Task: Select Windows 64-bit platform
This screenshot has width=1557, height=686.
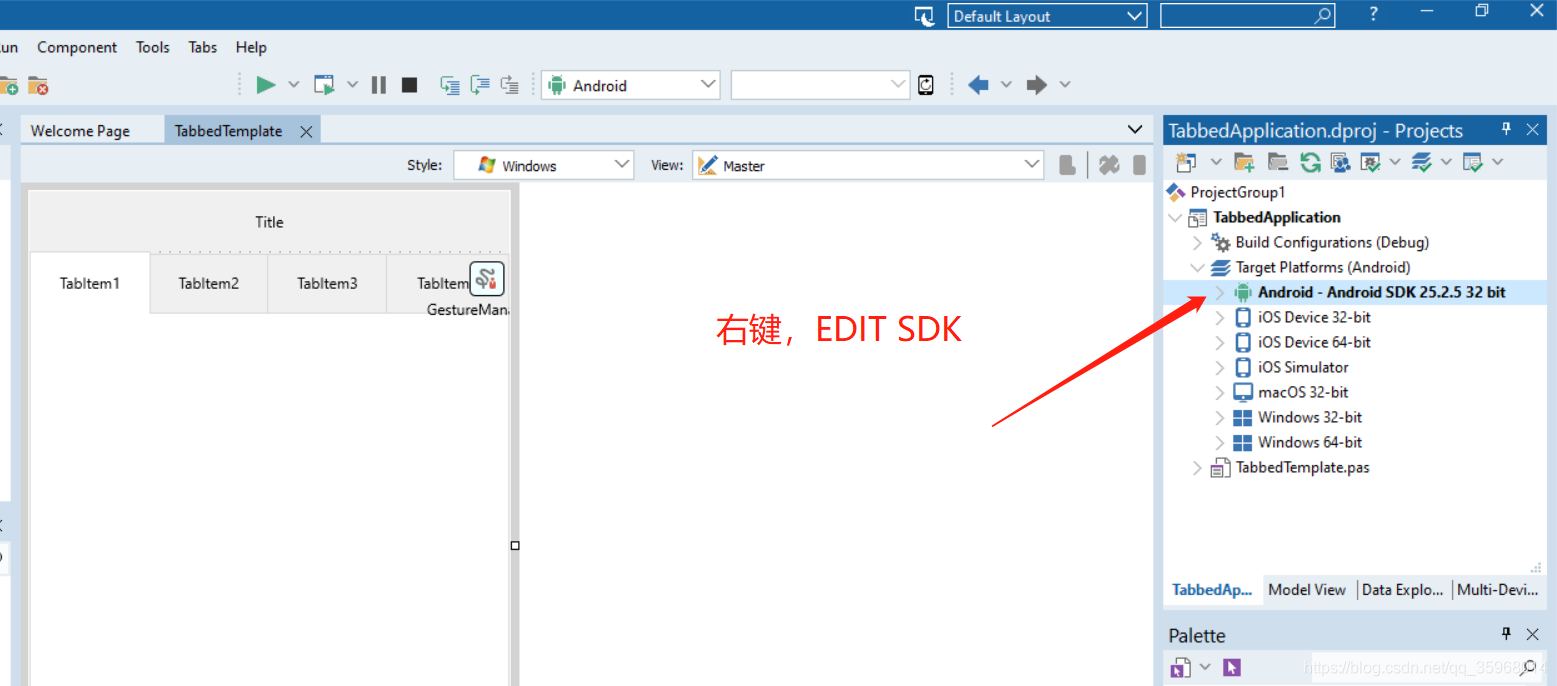Action: [1310, 442]
